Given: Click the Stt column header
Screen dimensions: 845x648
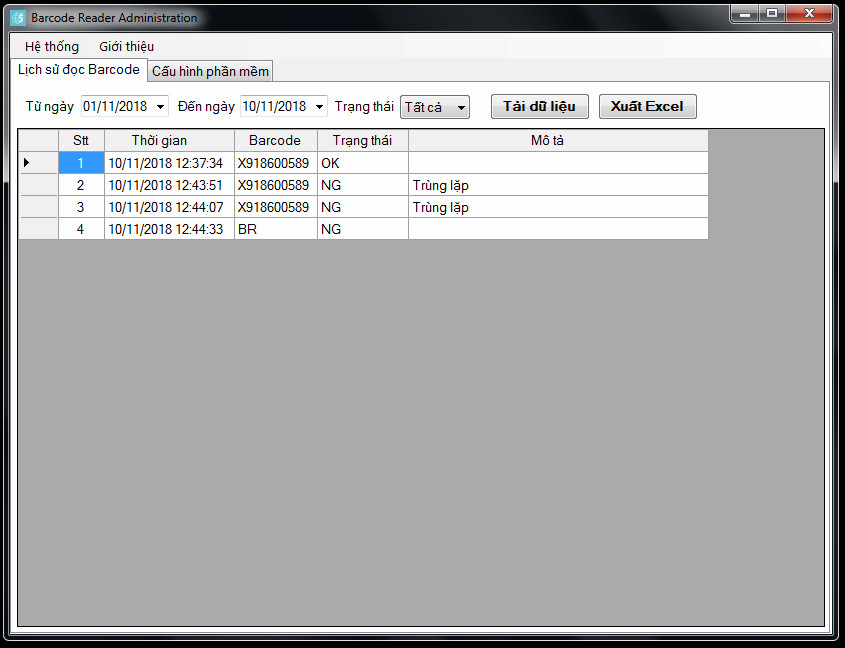Looking at the screenshot, I should click(81, 141).
